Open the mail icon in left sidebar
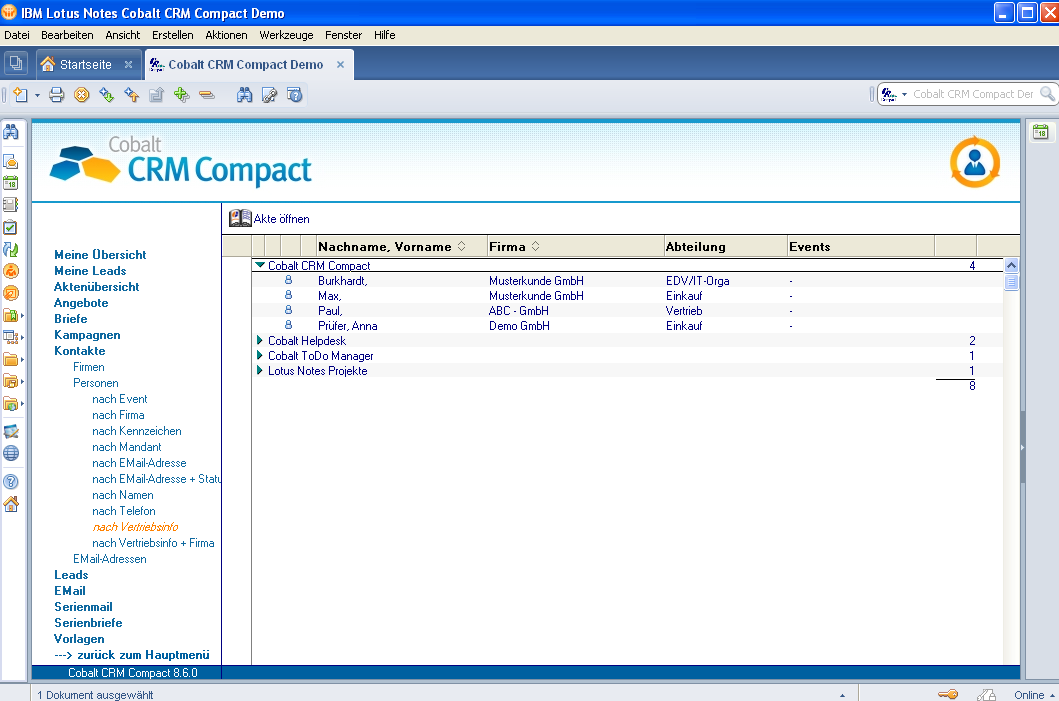This screenshot has width=1059, height=701. pos(11,161)
